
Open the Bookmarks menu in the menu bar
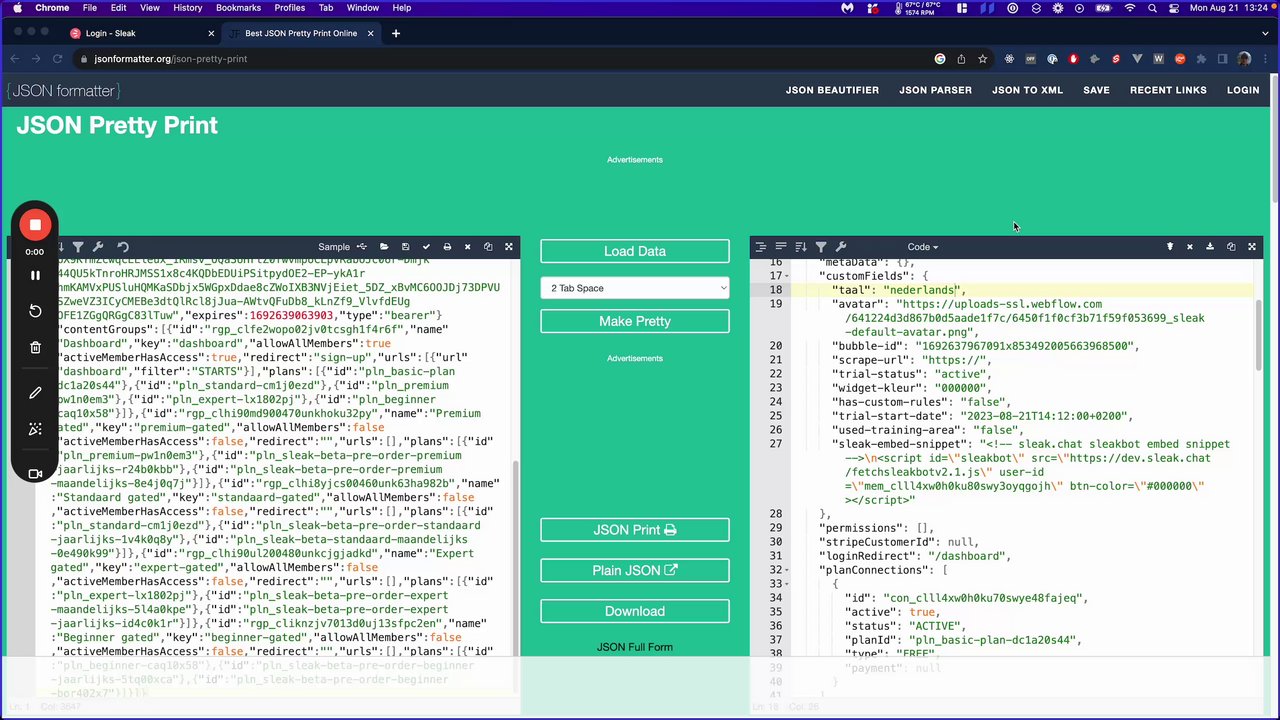238,8
